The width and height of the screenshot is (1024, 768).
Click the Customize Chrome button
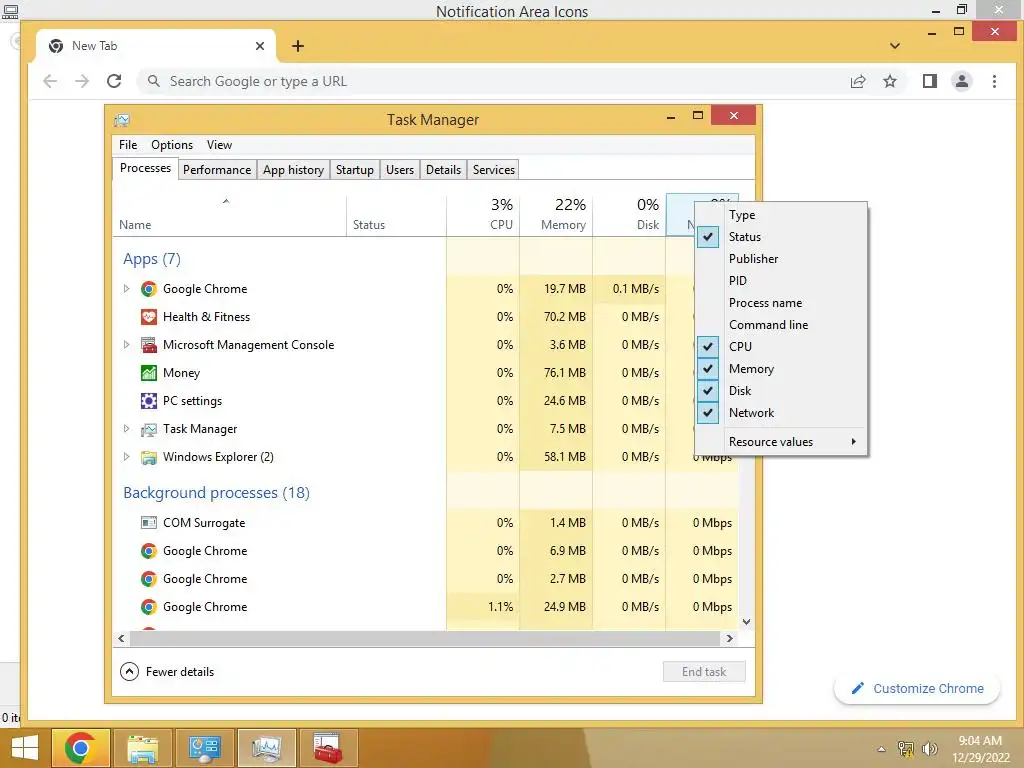point(917,688)
